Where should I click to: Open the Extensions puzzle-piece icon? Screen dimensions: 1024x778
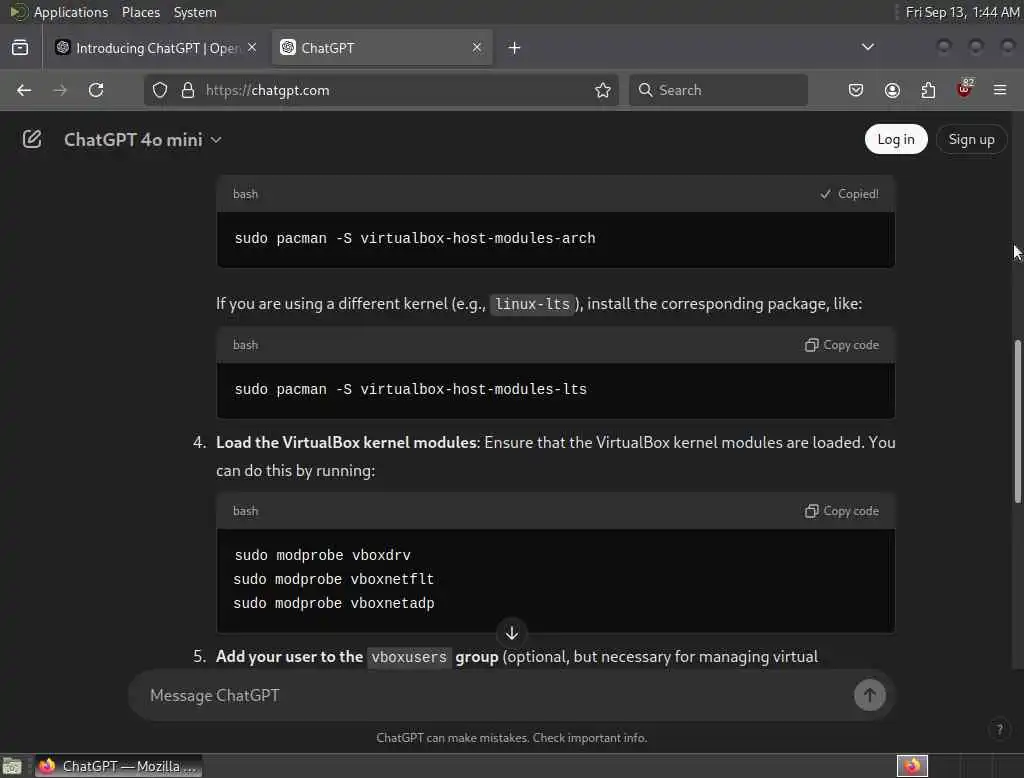point(928,90)
